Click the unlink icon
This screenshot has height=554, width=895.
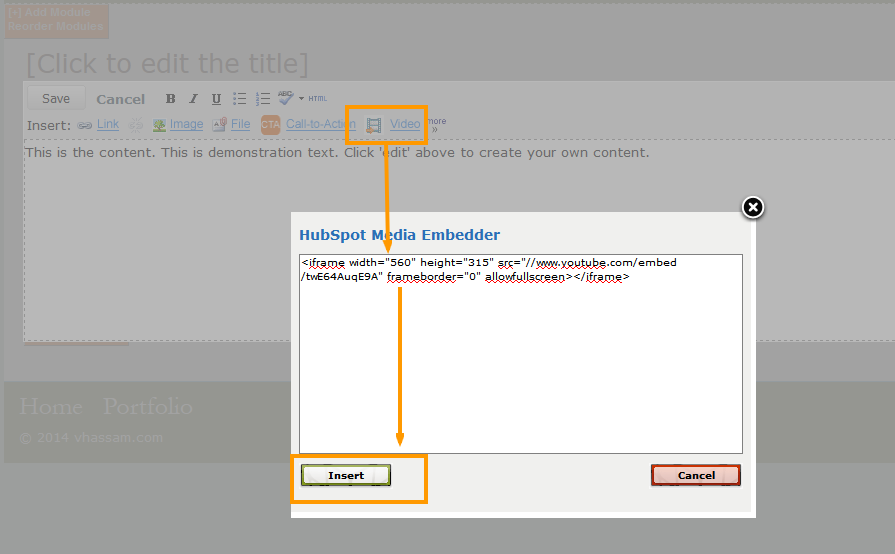[136, 125]
